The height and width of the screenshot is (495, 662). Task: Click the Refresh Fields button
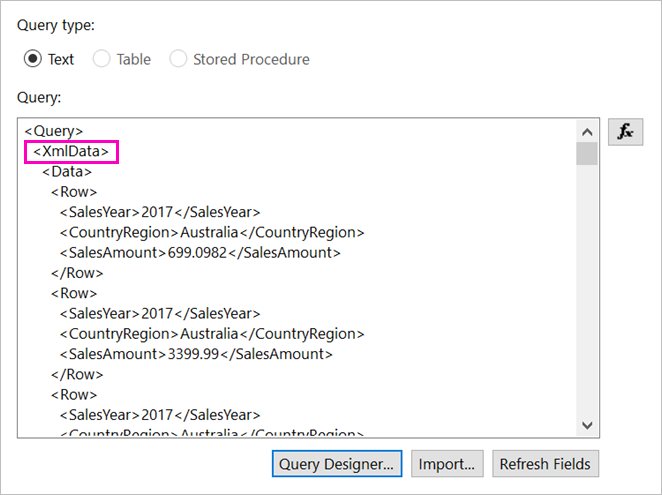(545, 464)
